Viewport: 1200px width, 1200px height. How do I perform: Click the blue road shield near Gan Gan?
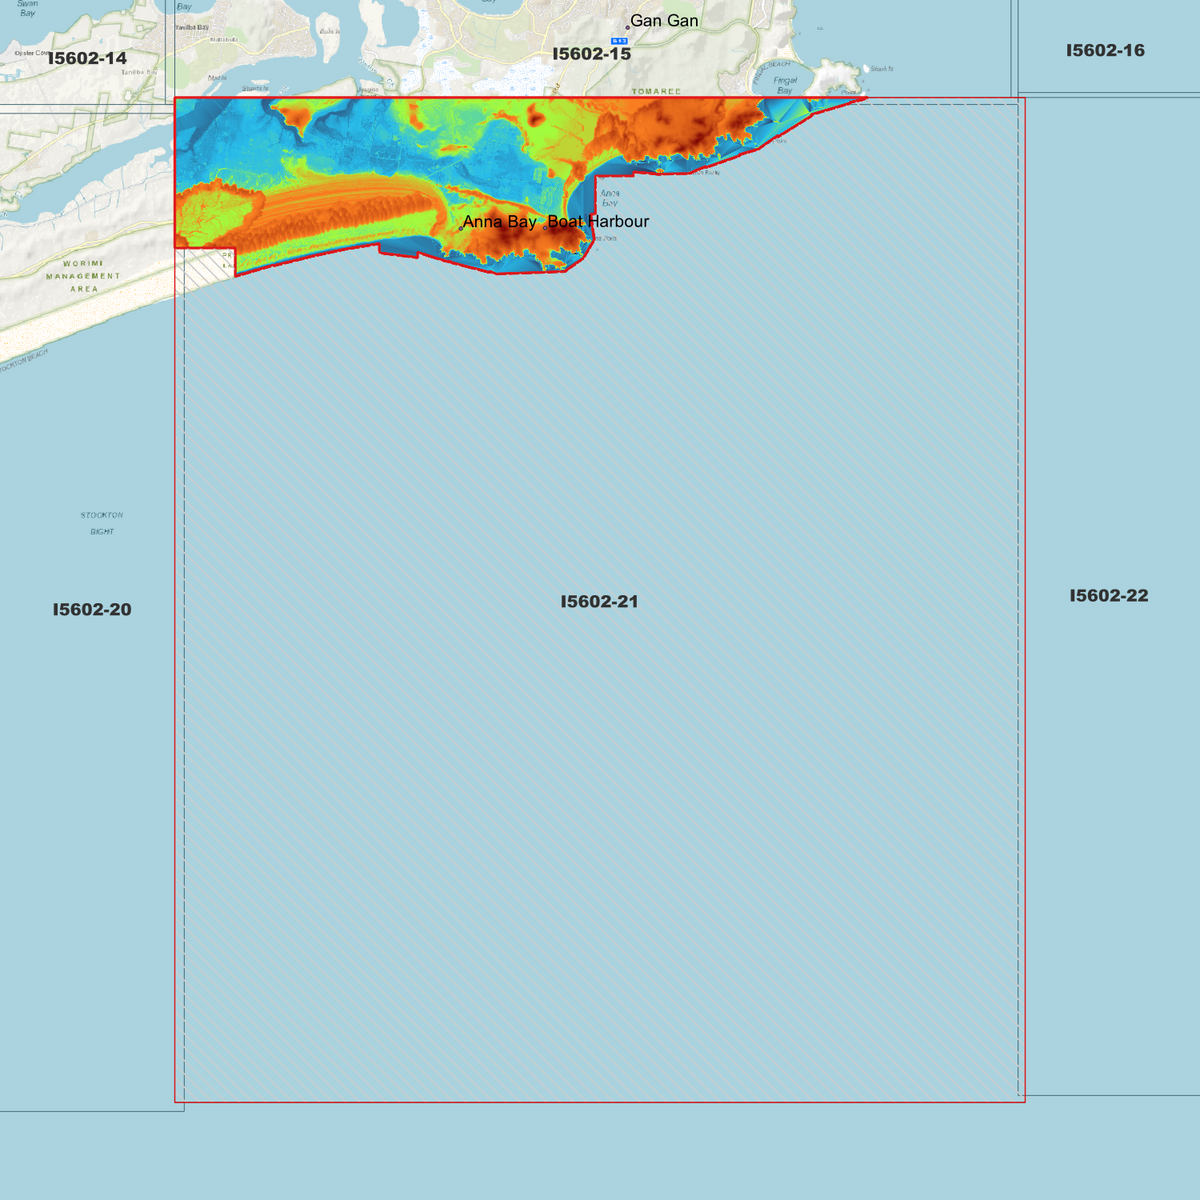pos(619,41)
